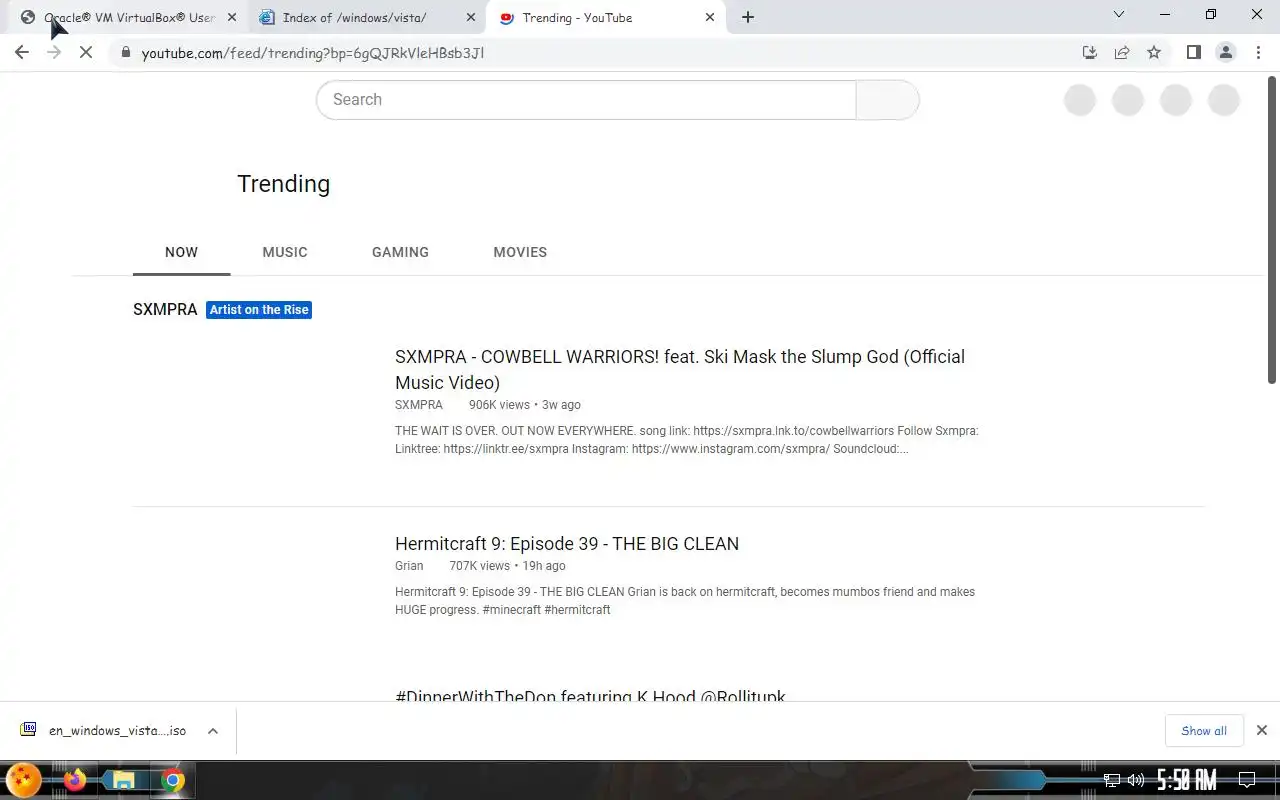Switch to Oracle VM VirtualBox User tab
Viewport: 1280px width, 800px height.
pos(128,17)
